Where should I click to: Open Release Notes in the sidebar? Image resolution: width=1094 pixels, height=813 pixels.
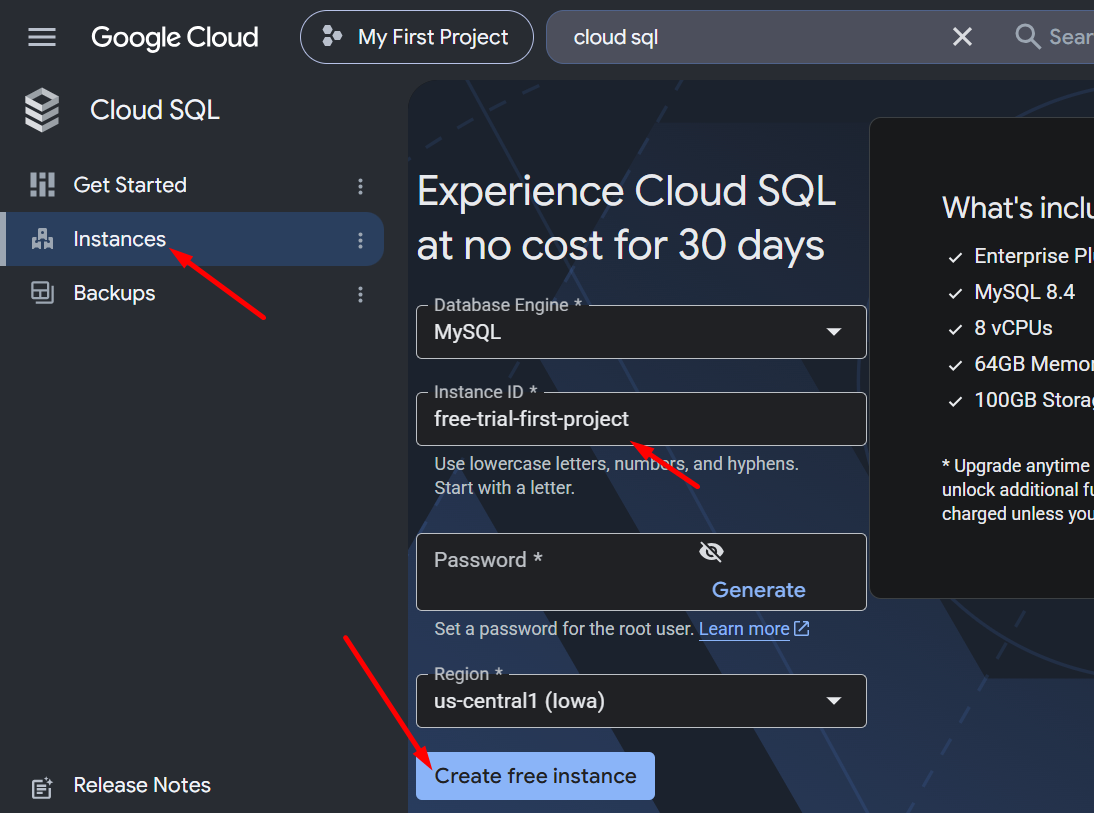click(142, 785)
